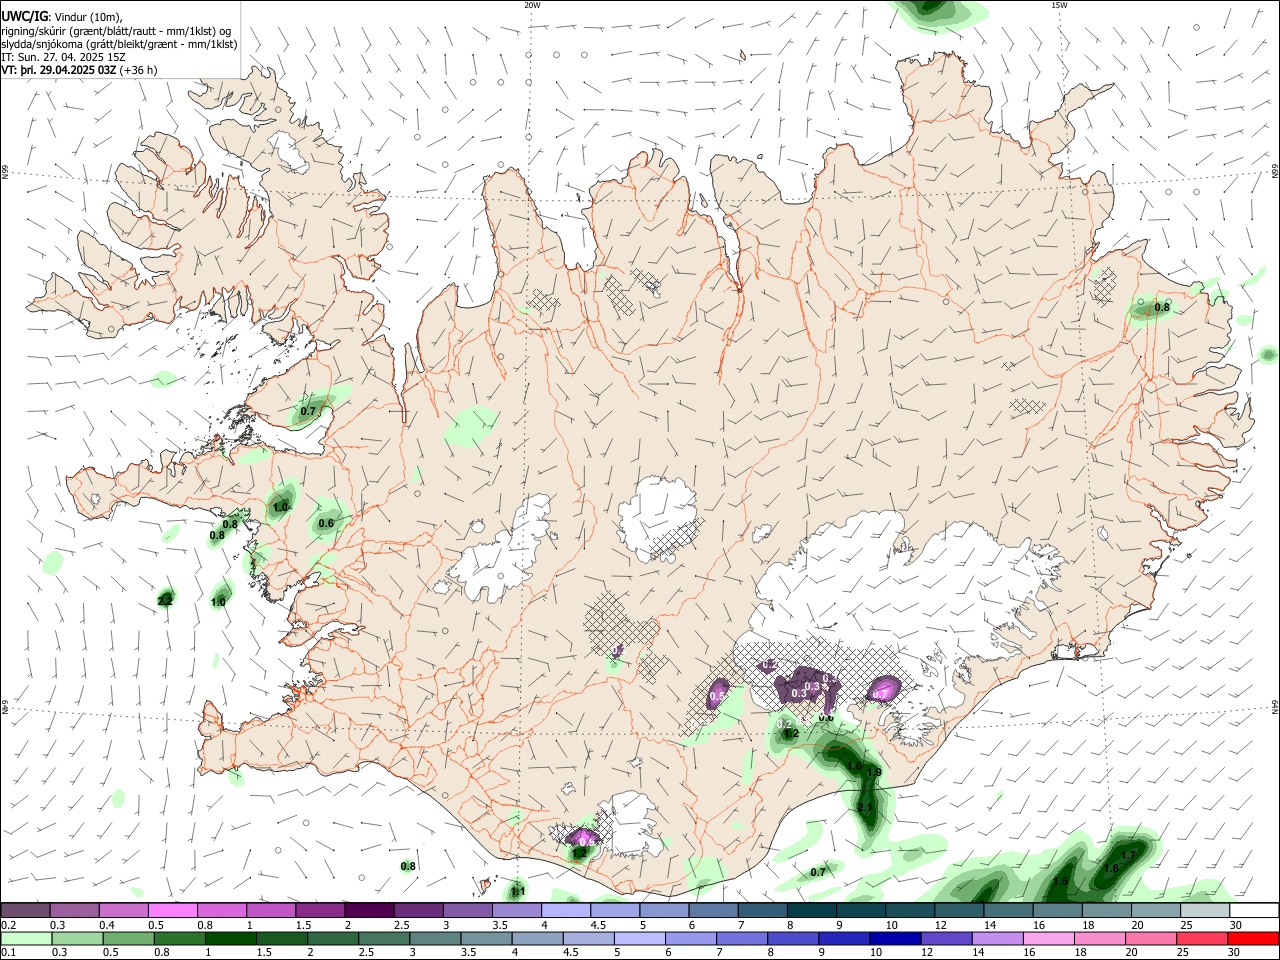
Task: Click the 'rigning/skúrir' legend description line
Action: click(x=116, y=30)
